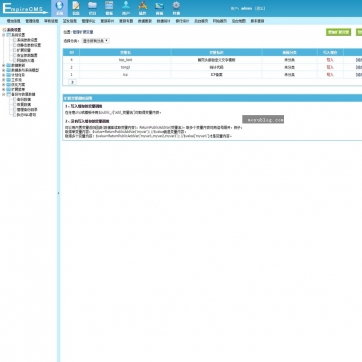Open 网站首页 in the submenu bar
The height and width of the screenshot is (362, 362).
pos(220,21)
